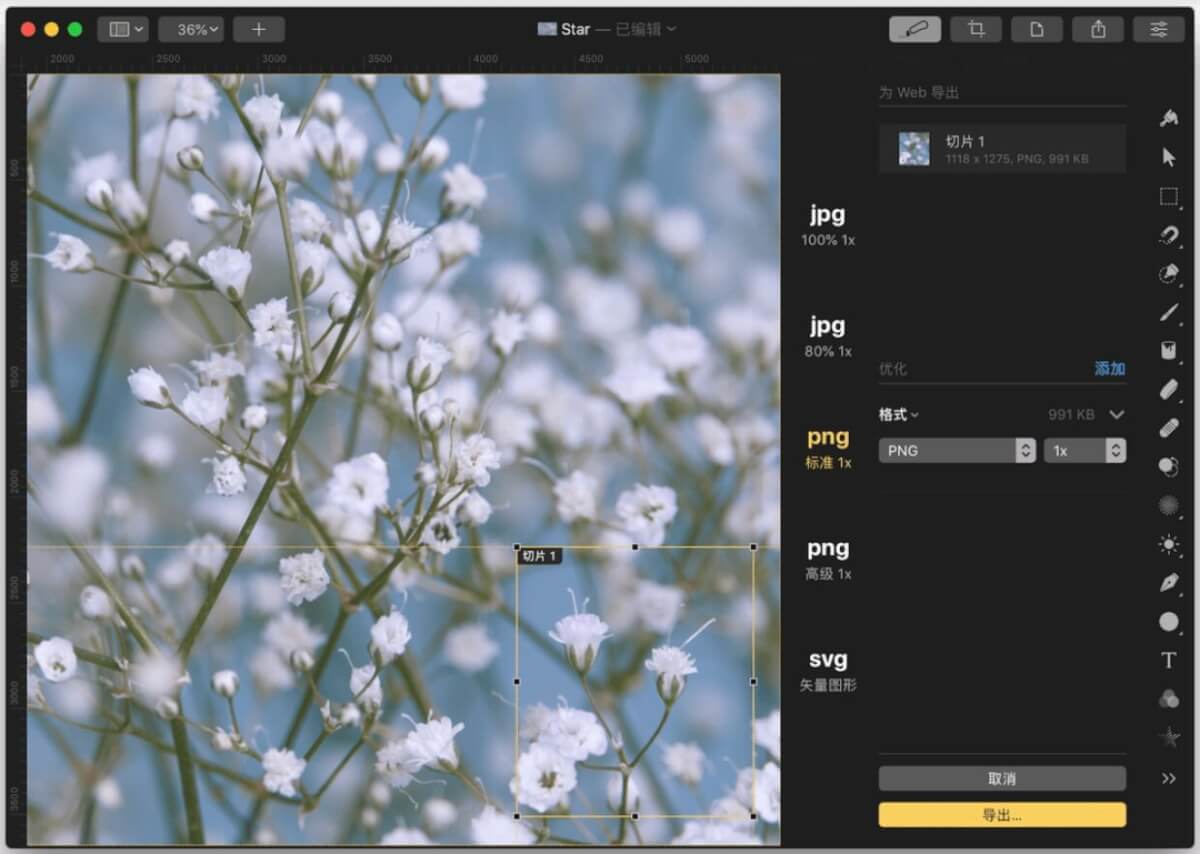This screenshot has width=1200, height=854.
Task: Select the circle Shape tool
Action: point(1168,622)
